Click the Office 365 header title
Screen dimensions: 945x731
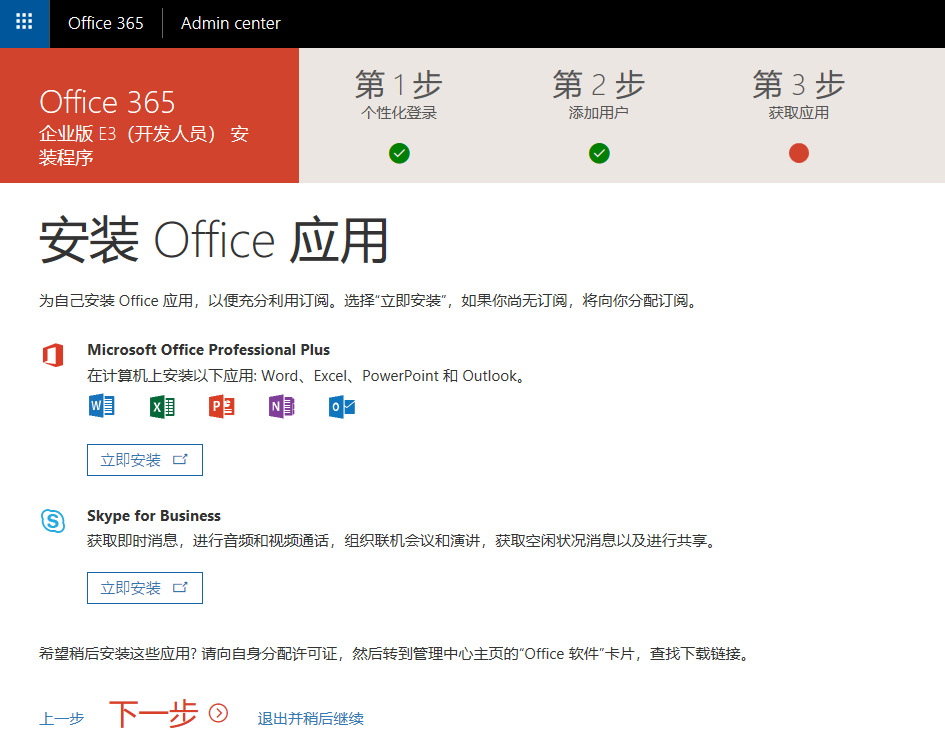105,24
